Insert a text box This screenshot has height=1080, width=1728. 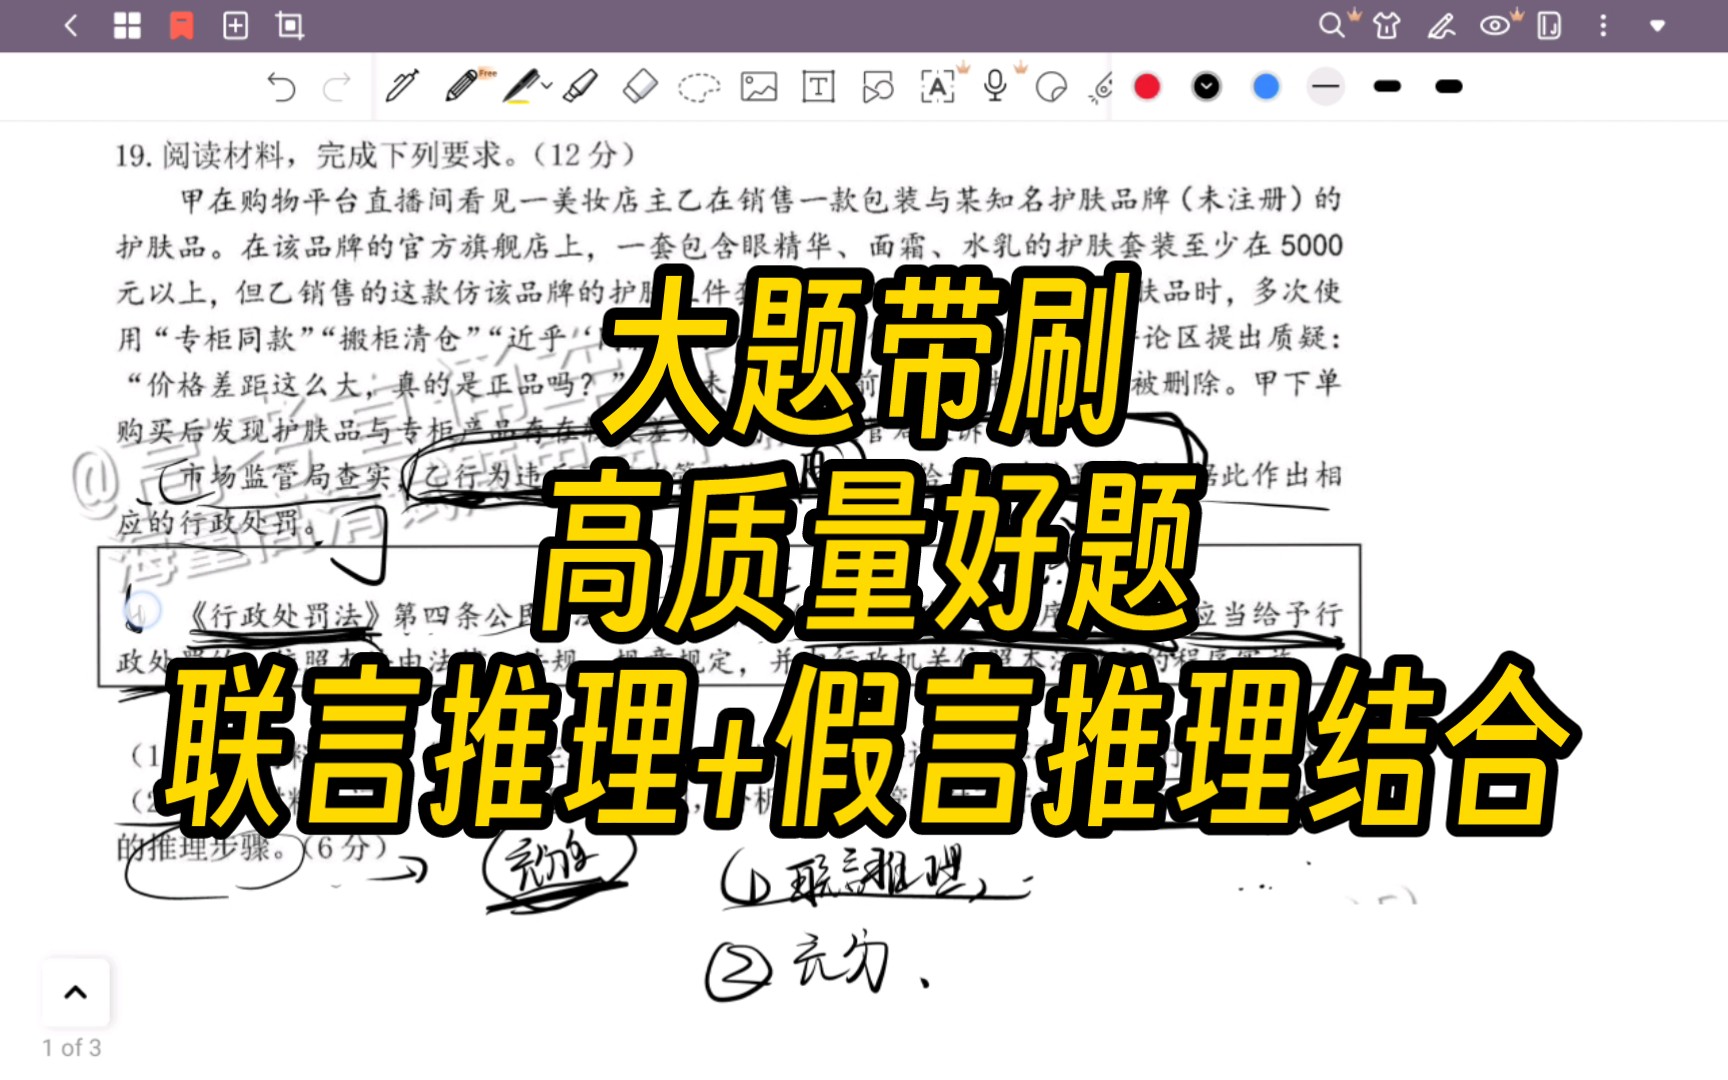tap(819, 87)
